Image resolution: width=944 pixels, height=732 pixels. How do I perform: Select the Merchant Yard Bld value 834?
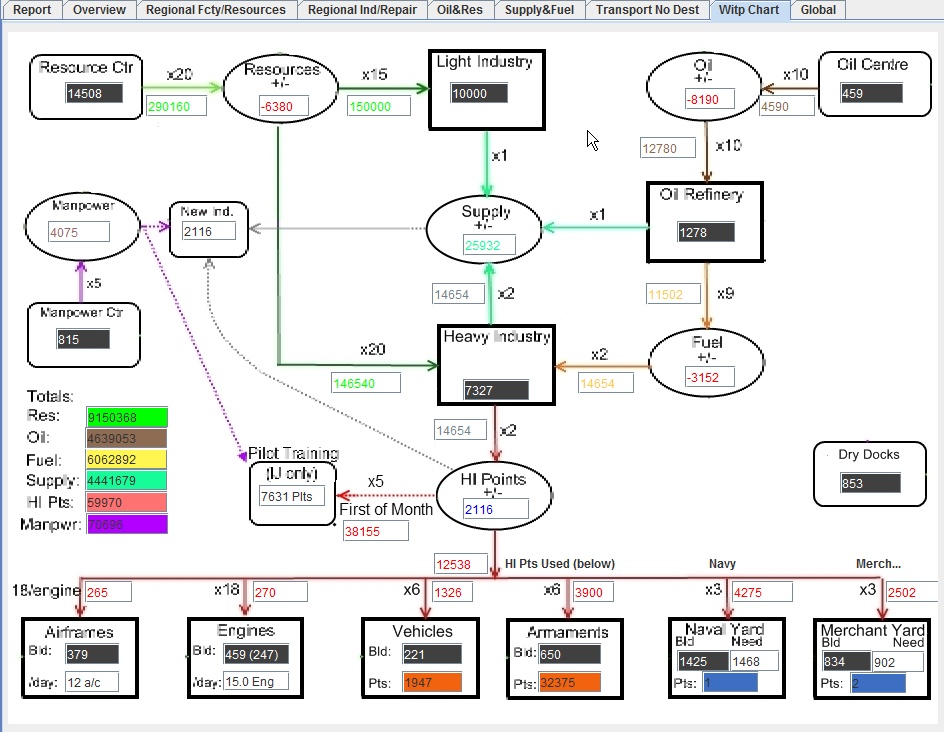pos(846,662)
